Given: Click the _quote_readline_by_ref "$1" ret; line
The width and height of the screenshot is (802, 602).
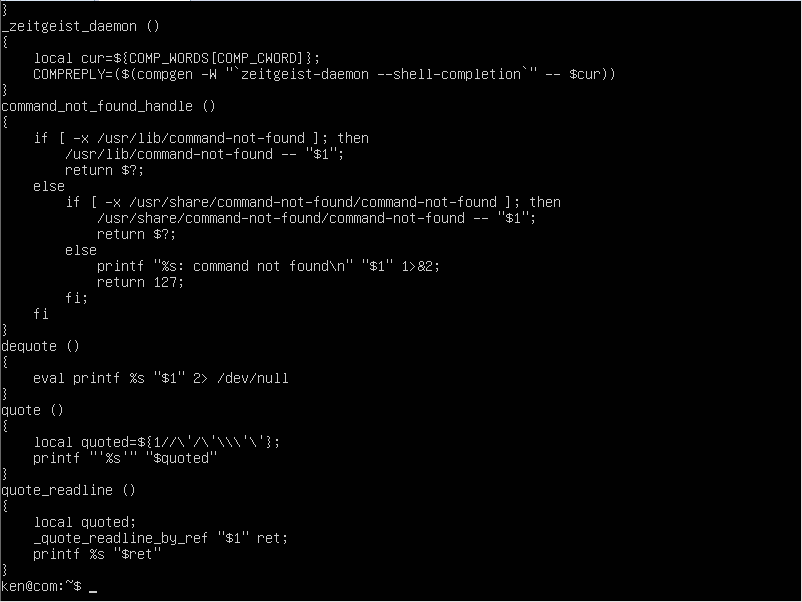Looking at the screenshot, I should (161, 538).
